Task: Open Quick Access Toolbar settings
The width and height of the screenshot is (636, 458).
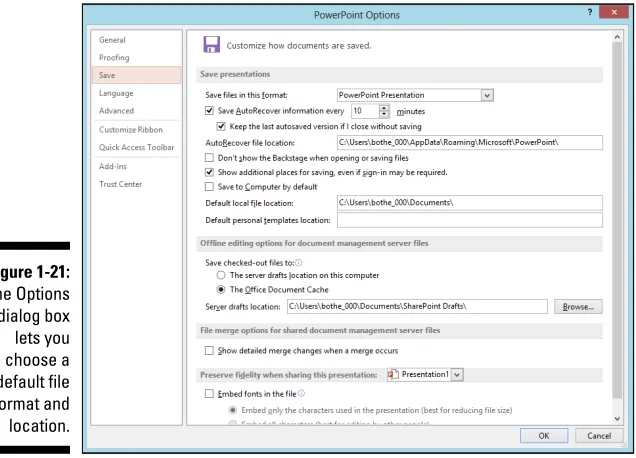Action: point(136,147)
